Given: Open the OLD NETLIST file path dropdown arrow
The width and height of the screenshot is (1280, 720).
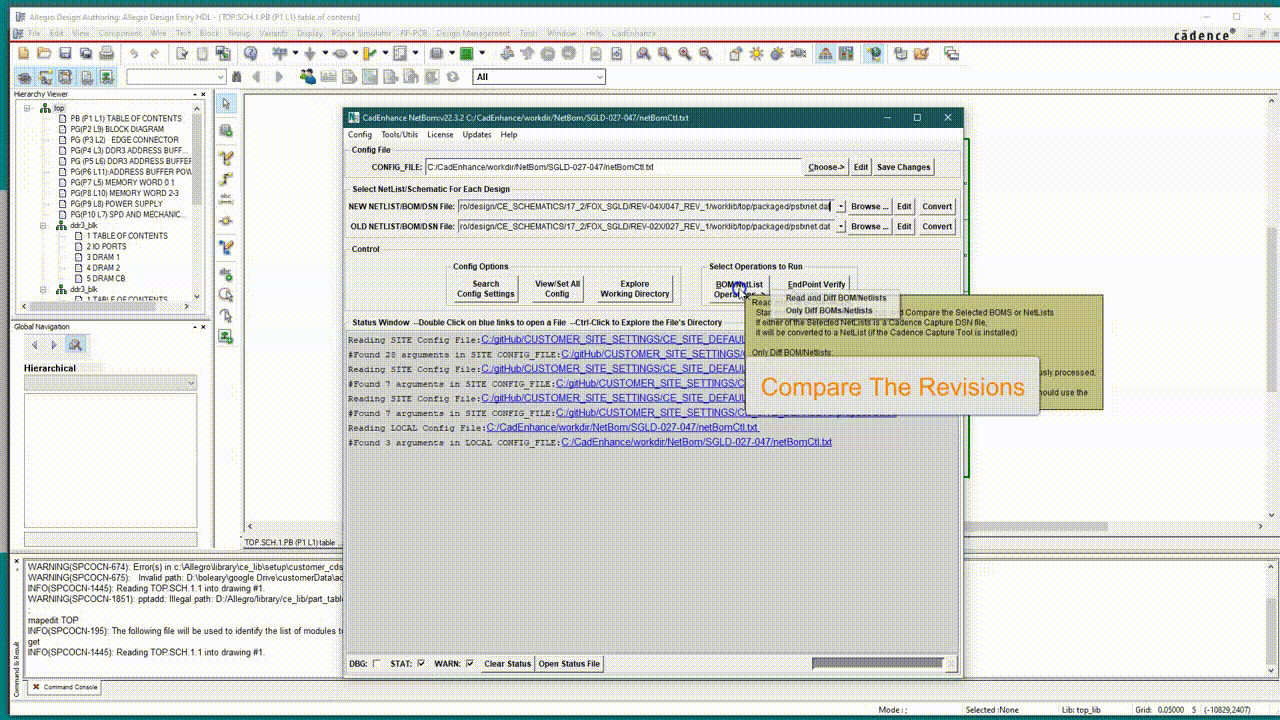Looking at the screenshot, I should [x=840, y=226].
